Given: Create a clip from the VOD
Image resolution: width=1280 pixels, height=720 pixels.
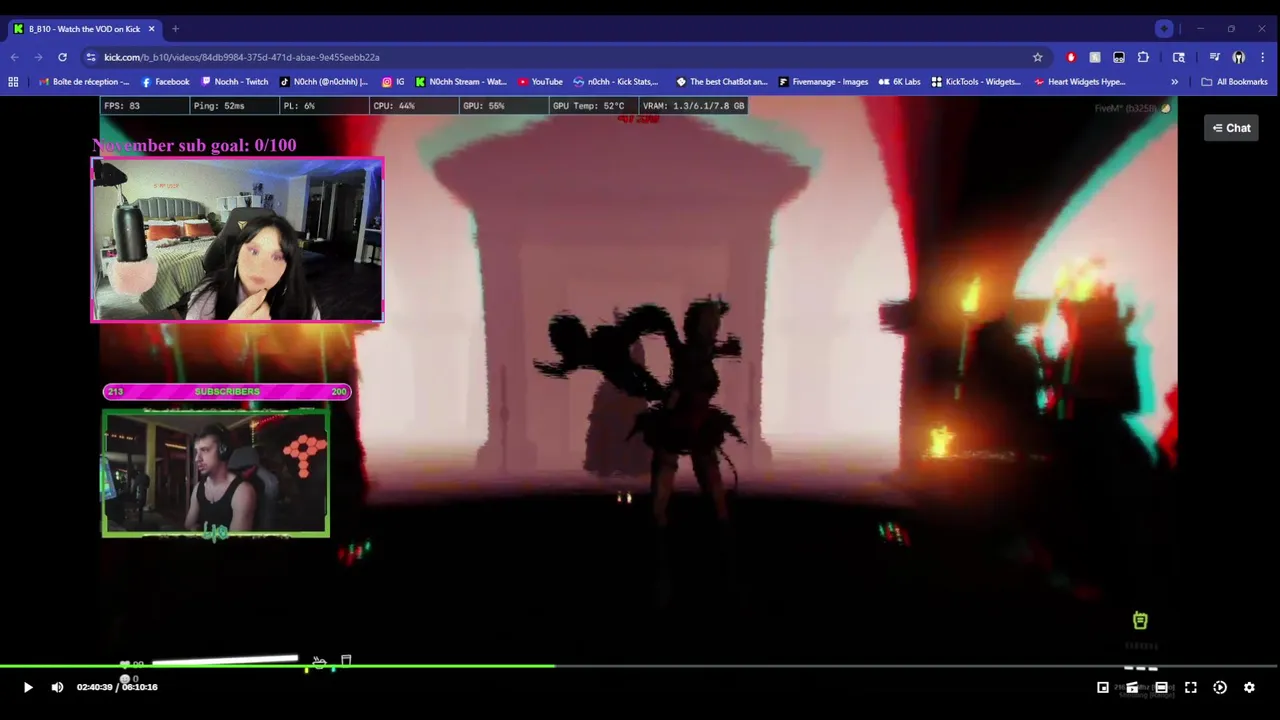Looking at the screenshot, I should (x=1132, y=687).
